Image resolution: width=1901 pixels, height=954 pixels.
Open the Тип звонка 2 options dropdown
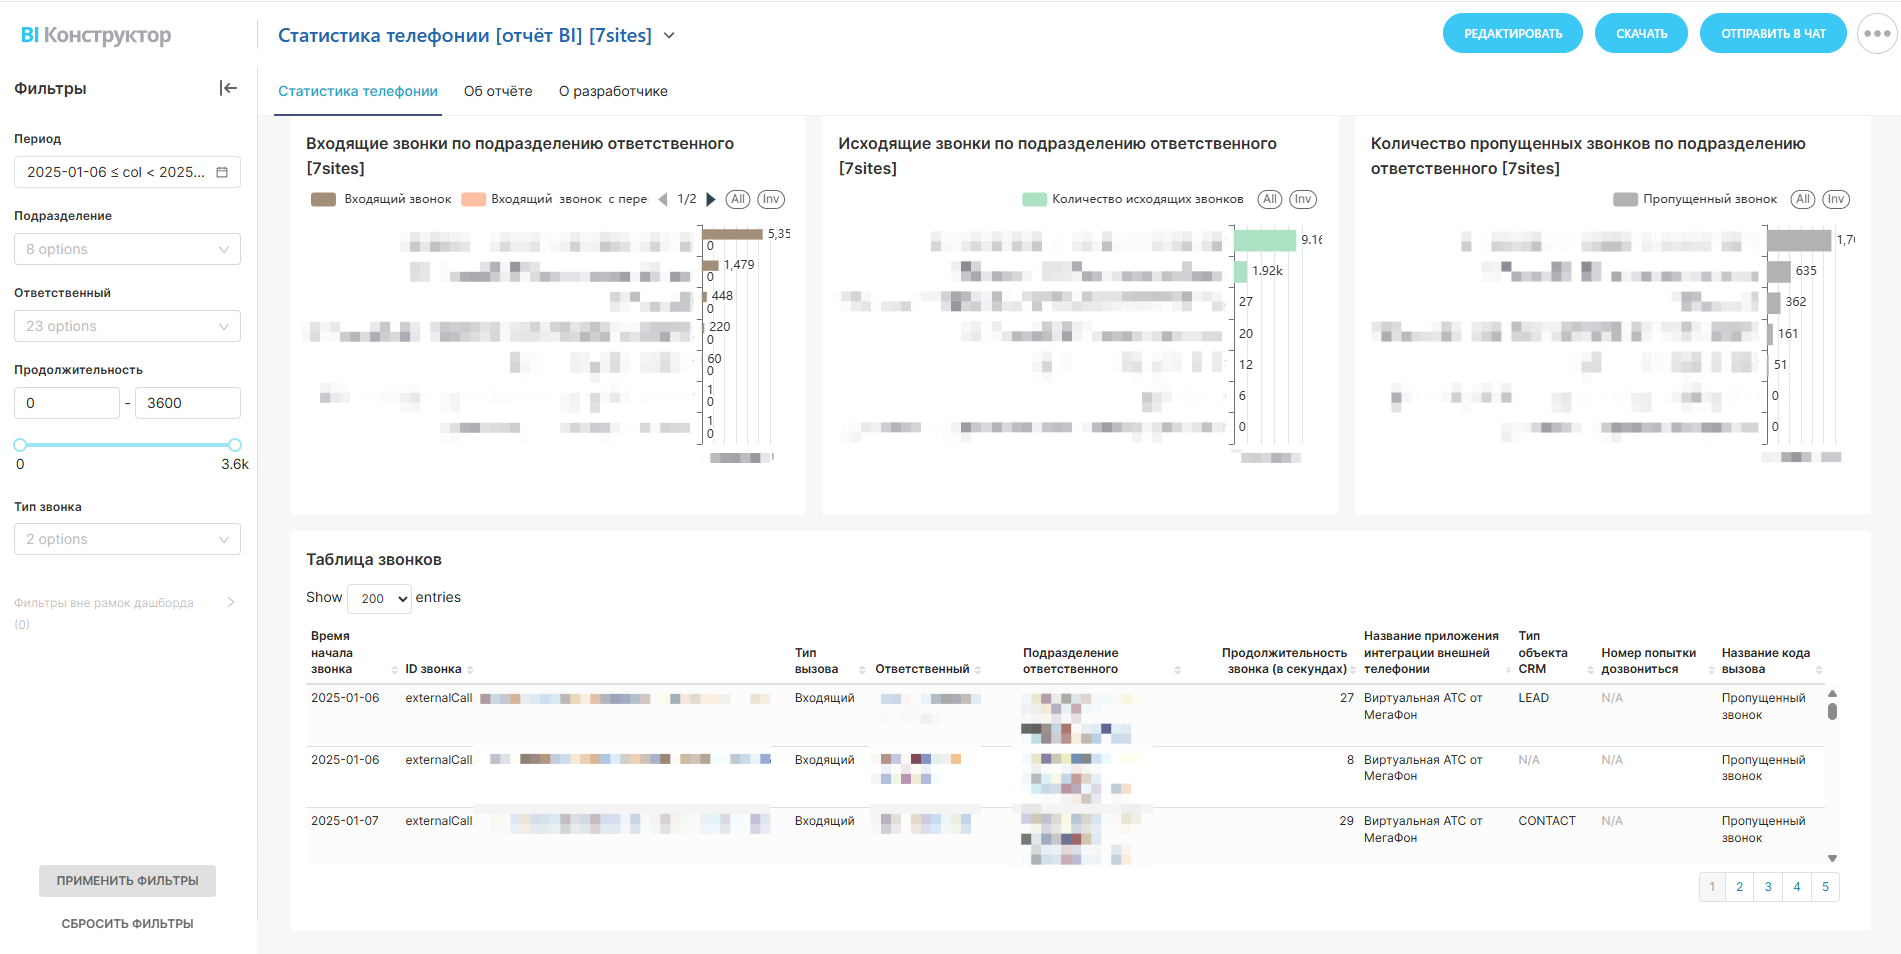pos(127,539)
